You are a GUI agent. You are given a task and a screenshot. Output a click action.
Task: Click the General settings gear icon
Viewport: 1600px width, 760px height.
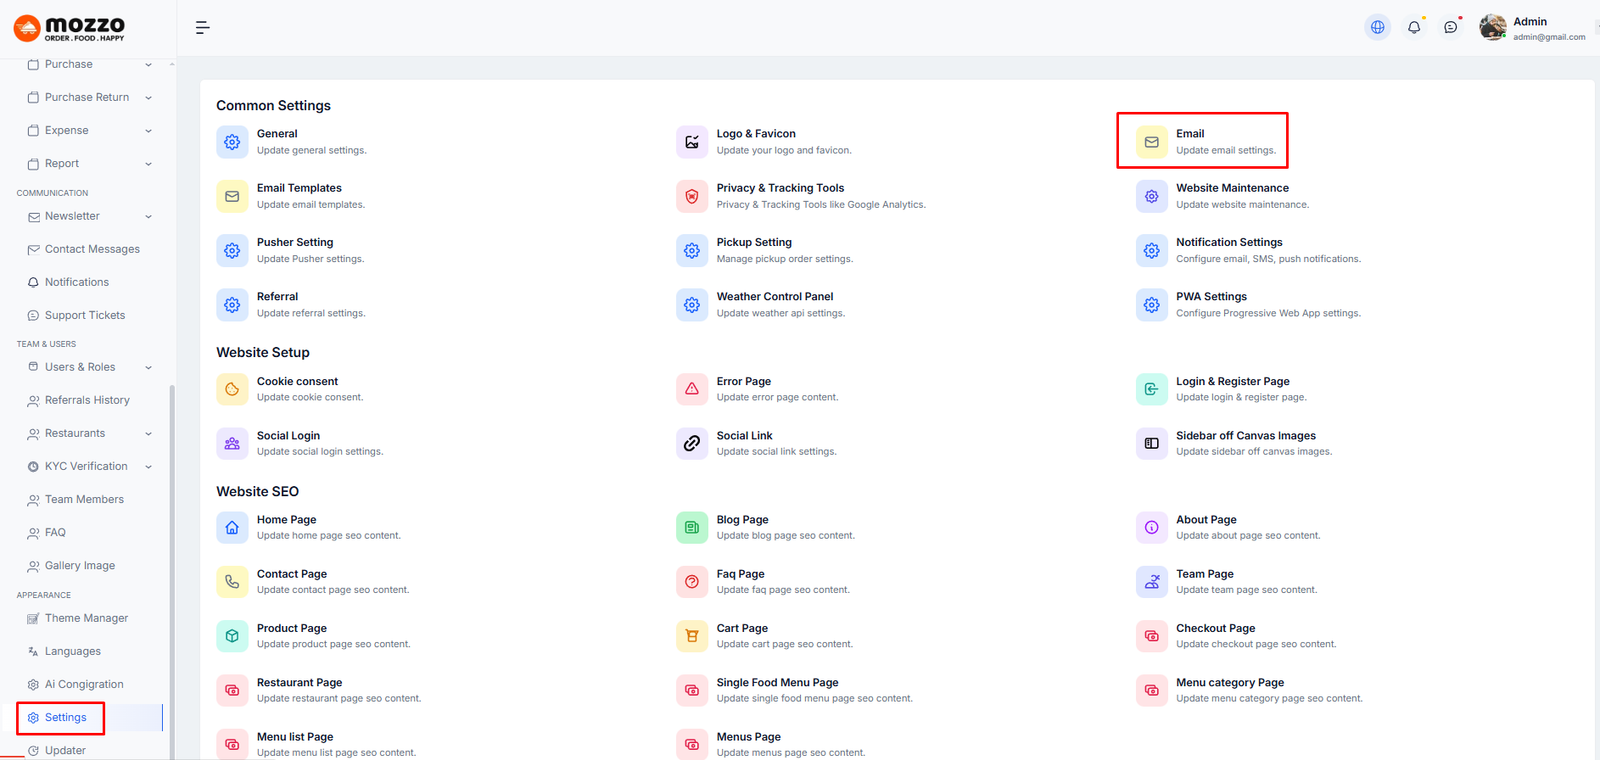click(232, 142)
